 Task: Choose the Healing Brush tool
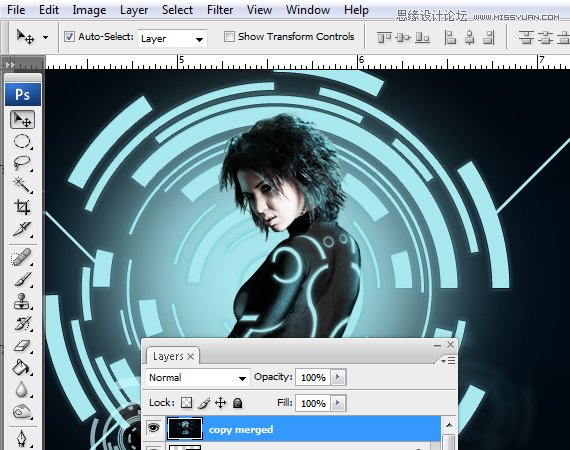[22, 257]
